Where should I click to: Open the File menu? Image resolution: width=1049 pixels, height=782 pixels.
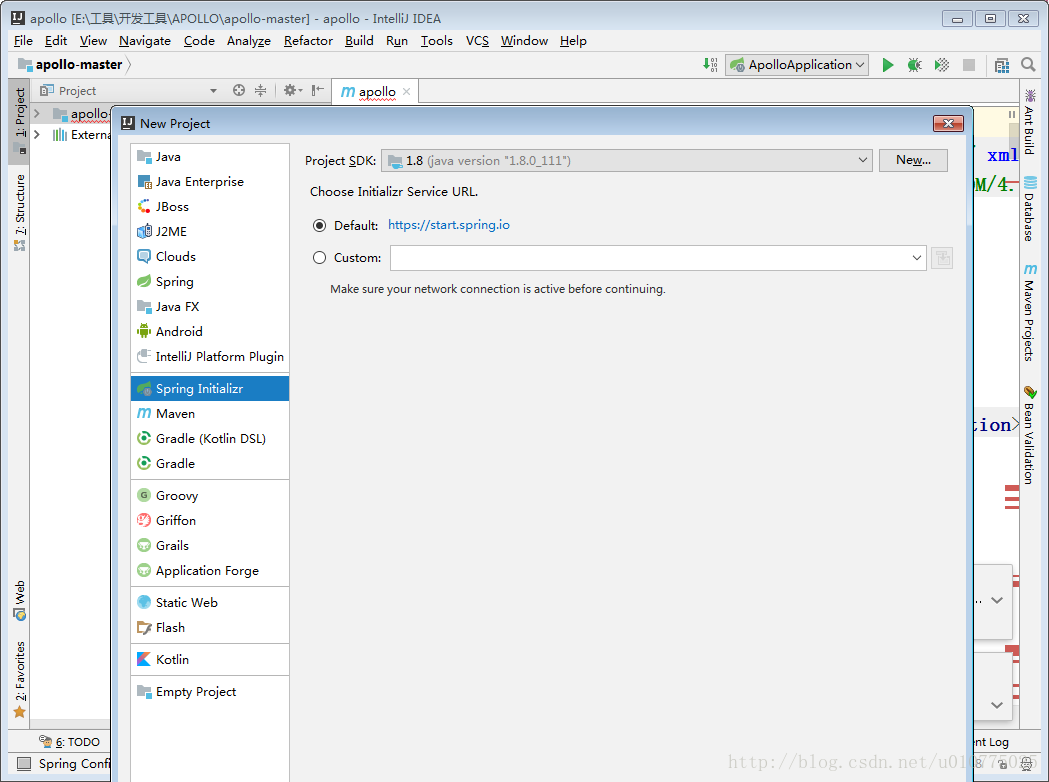[x=23, y=41]
